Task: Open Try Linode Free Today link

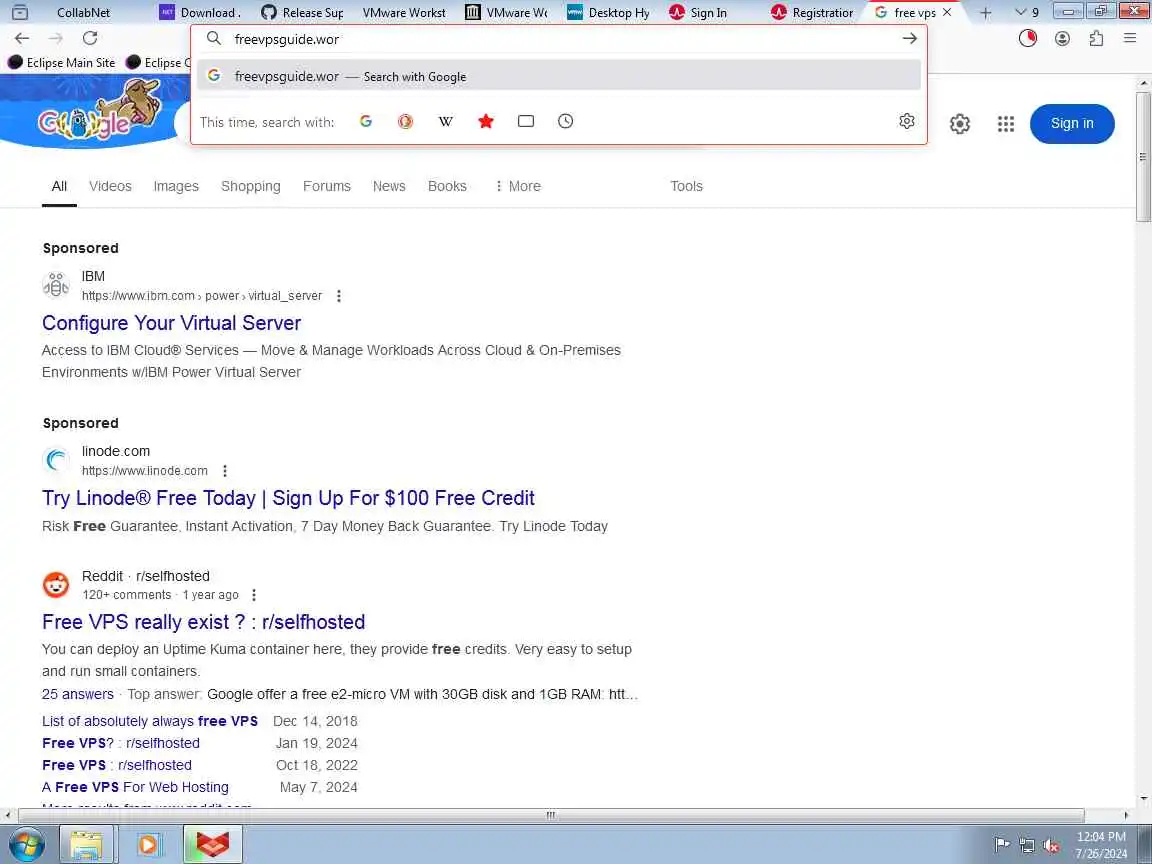Action: pyautogui.click(x=288, y=498)
